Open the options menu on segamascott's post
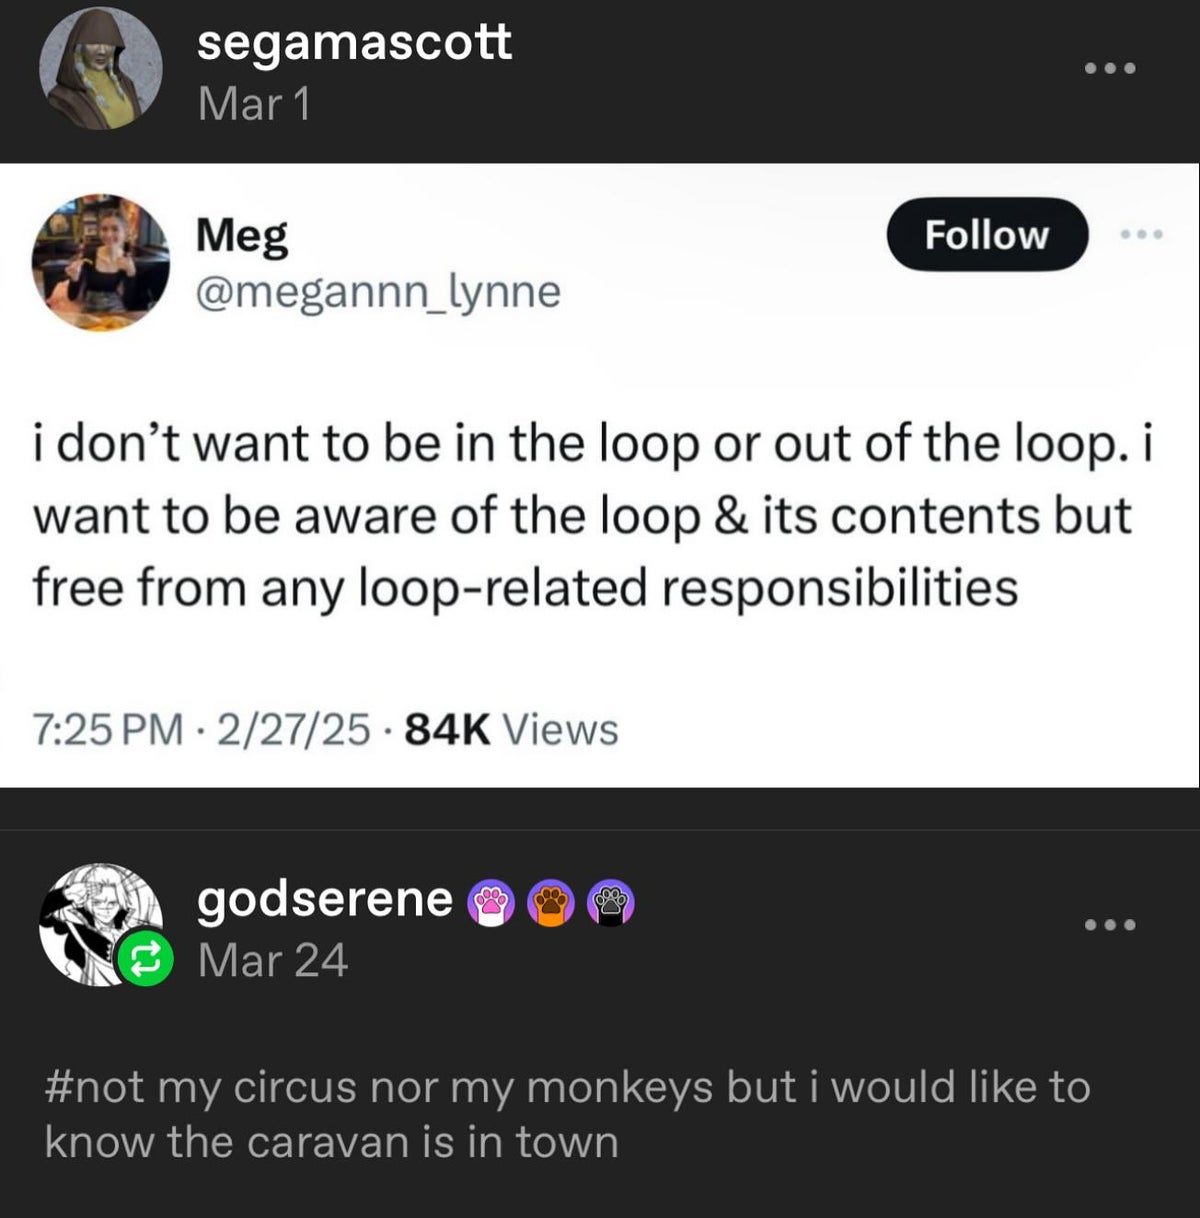This screenshot has height=1218, width=1200. click(x=1110, y=69)
